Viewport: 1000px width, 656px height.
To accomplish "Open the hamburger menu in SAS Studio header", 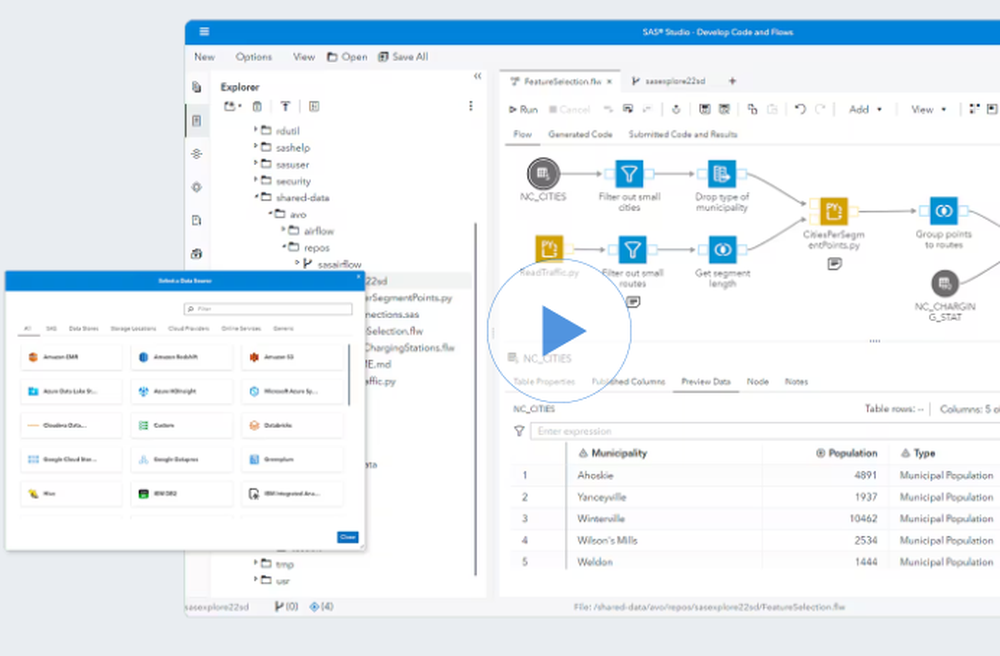I will tap(204, 32).
